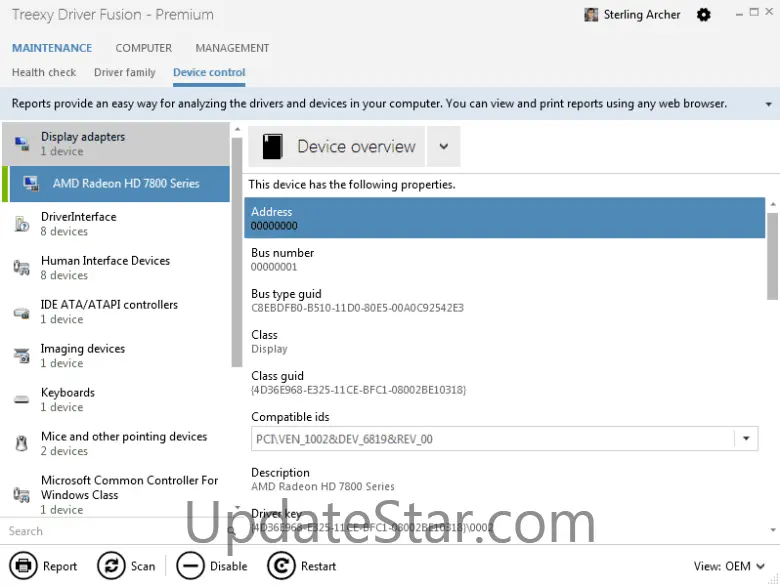Viewport: 780px width, 586px height.
Task: Click the Human Interface Devices icon
Action: coord(21,268)
